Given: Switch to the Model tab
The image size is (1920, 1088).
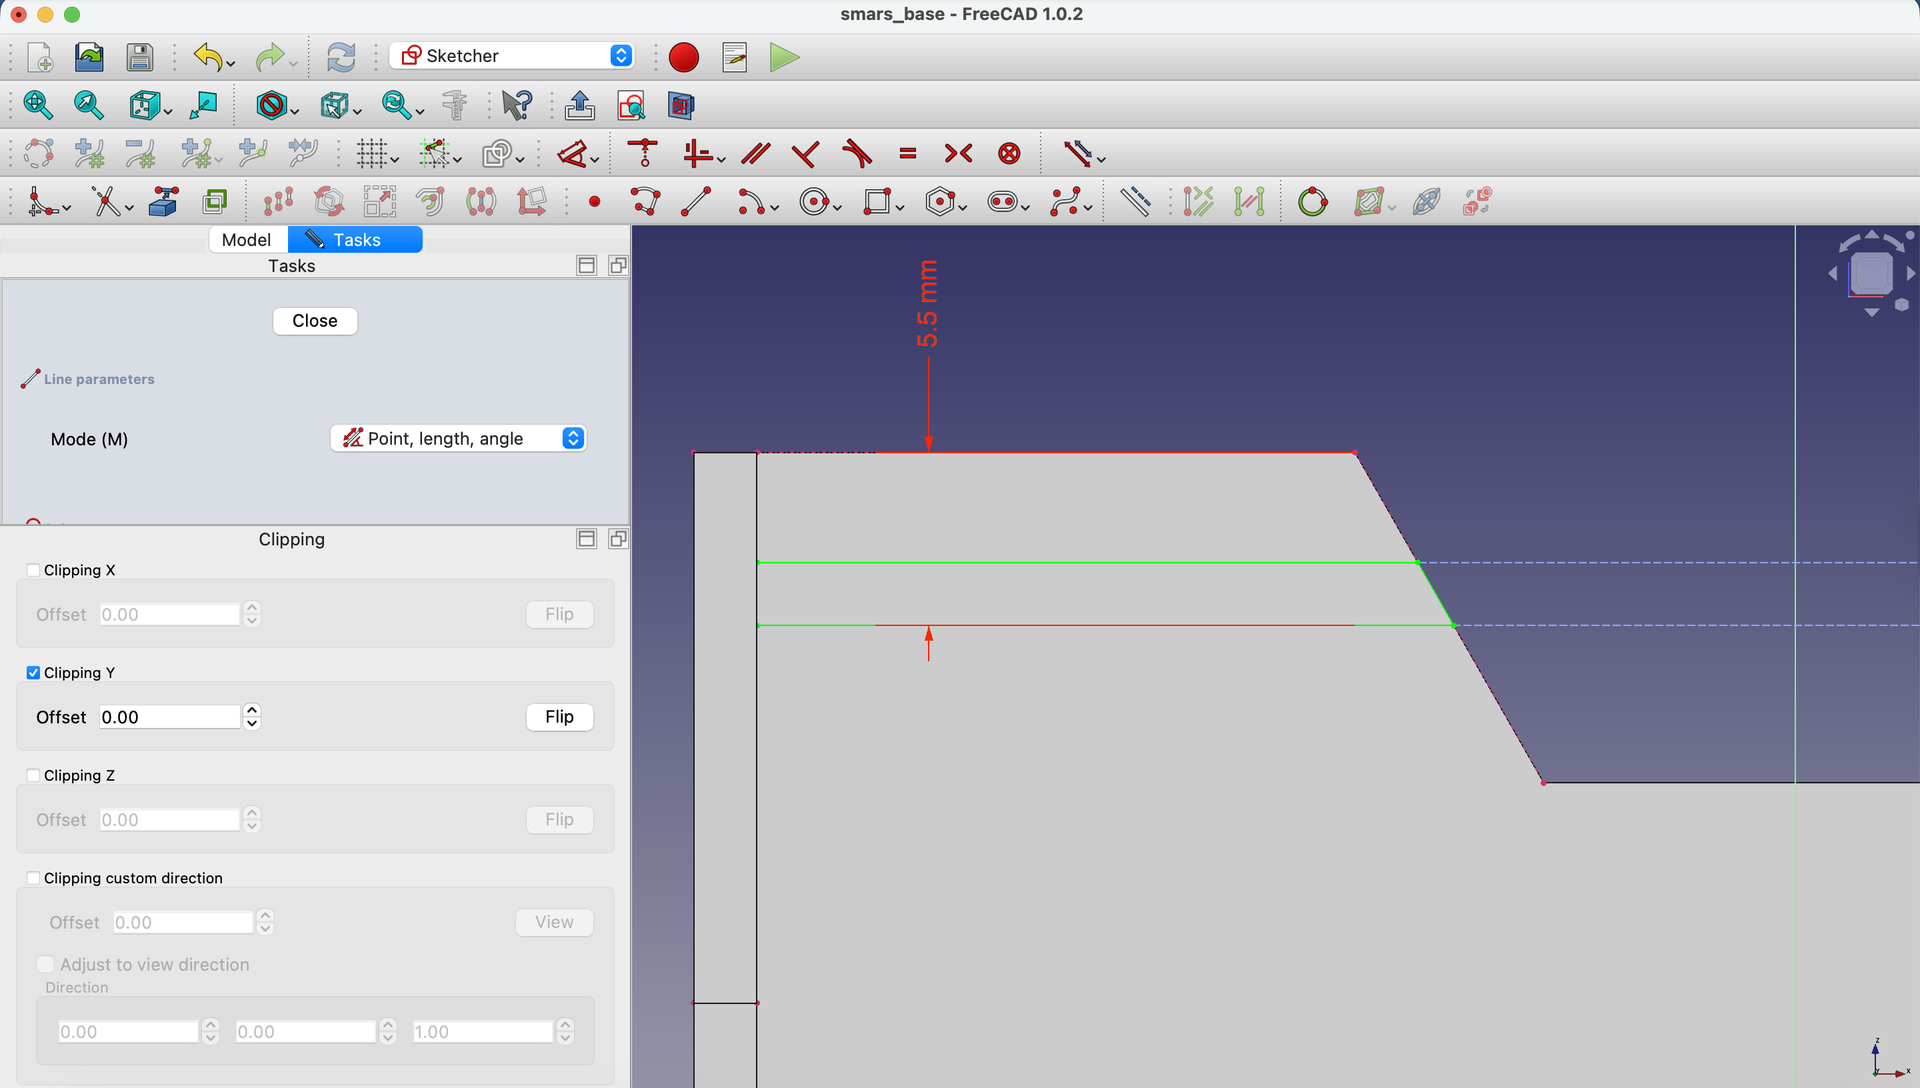Looking at the screenshot, I should (246, 239).
